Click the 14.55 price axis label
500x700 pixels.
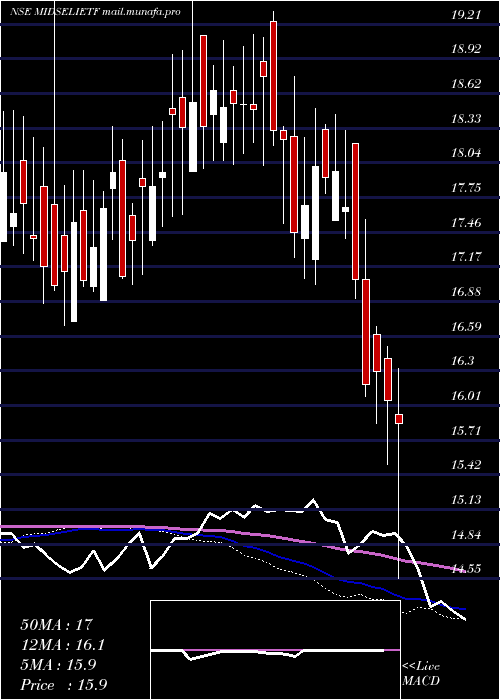coord(466,569)
